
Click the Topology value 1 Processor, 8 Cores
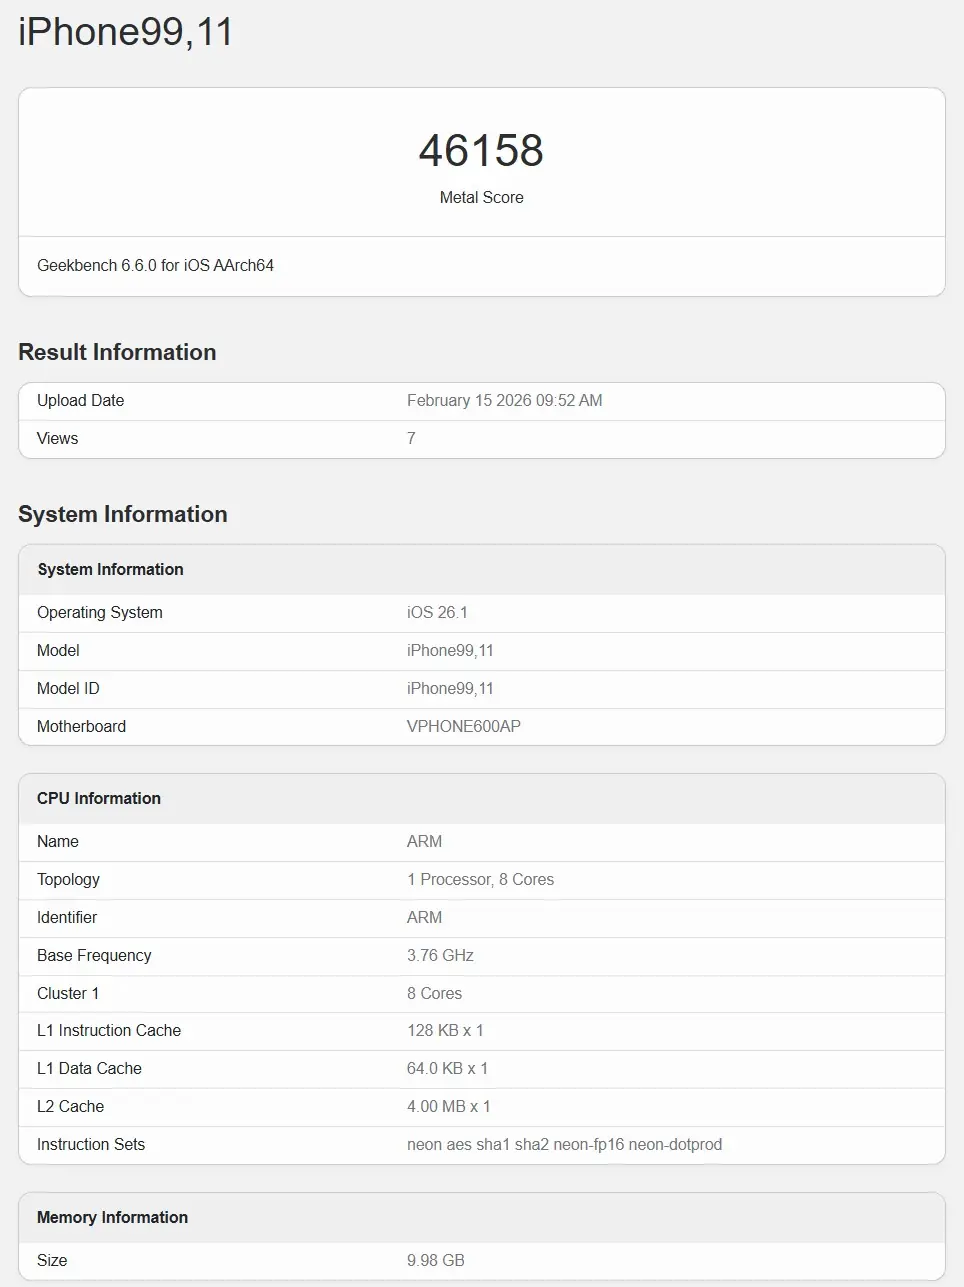[480, 880]
